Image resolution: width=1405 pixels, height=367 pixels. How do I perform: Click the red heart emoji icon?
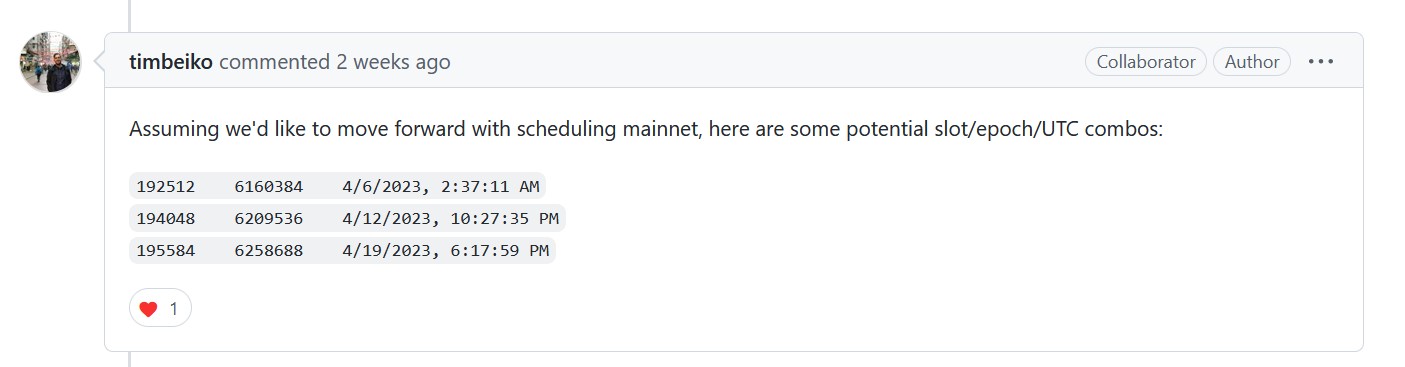pyautogui.click(x=149, y=309)
